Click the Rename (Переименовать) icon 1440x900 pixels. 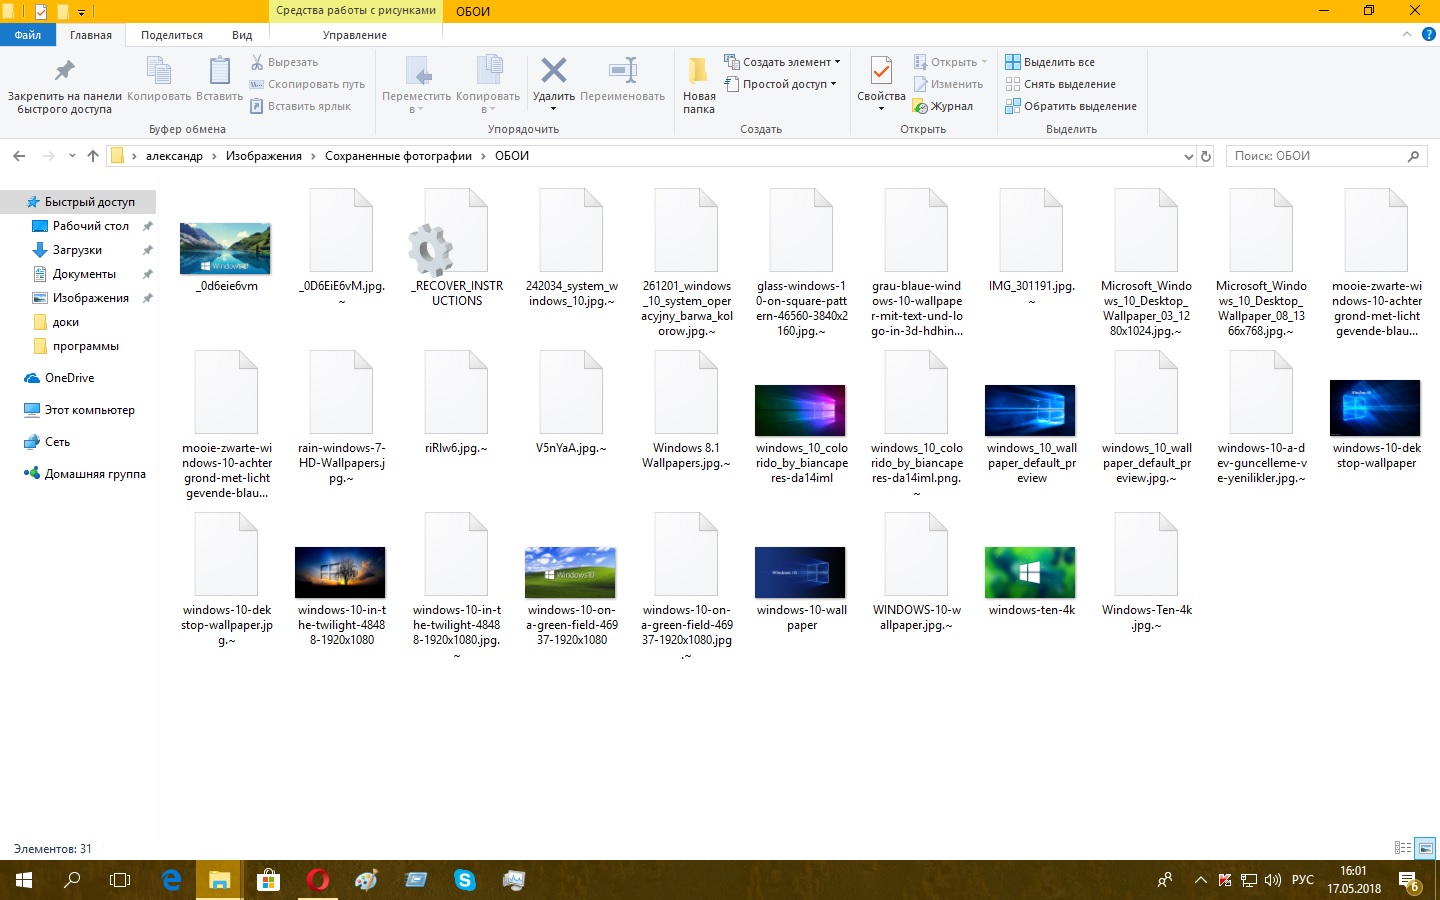pyautogui.click(x=622, y=72)
